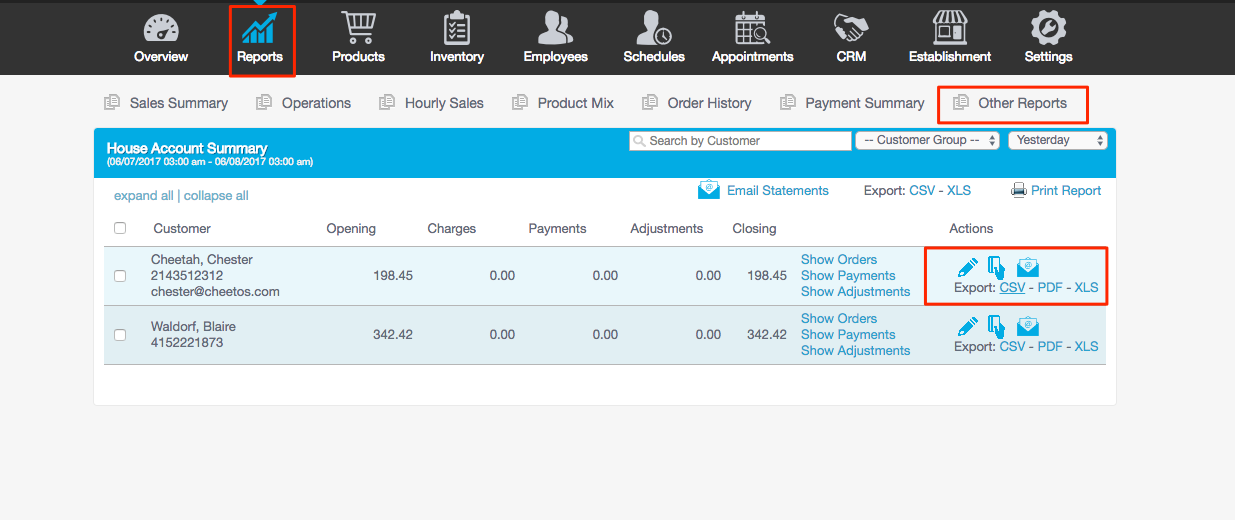Open the CRM handshake icon

851,28
